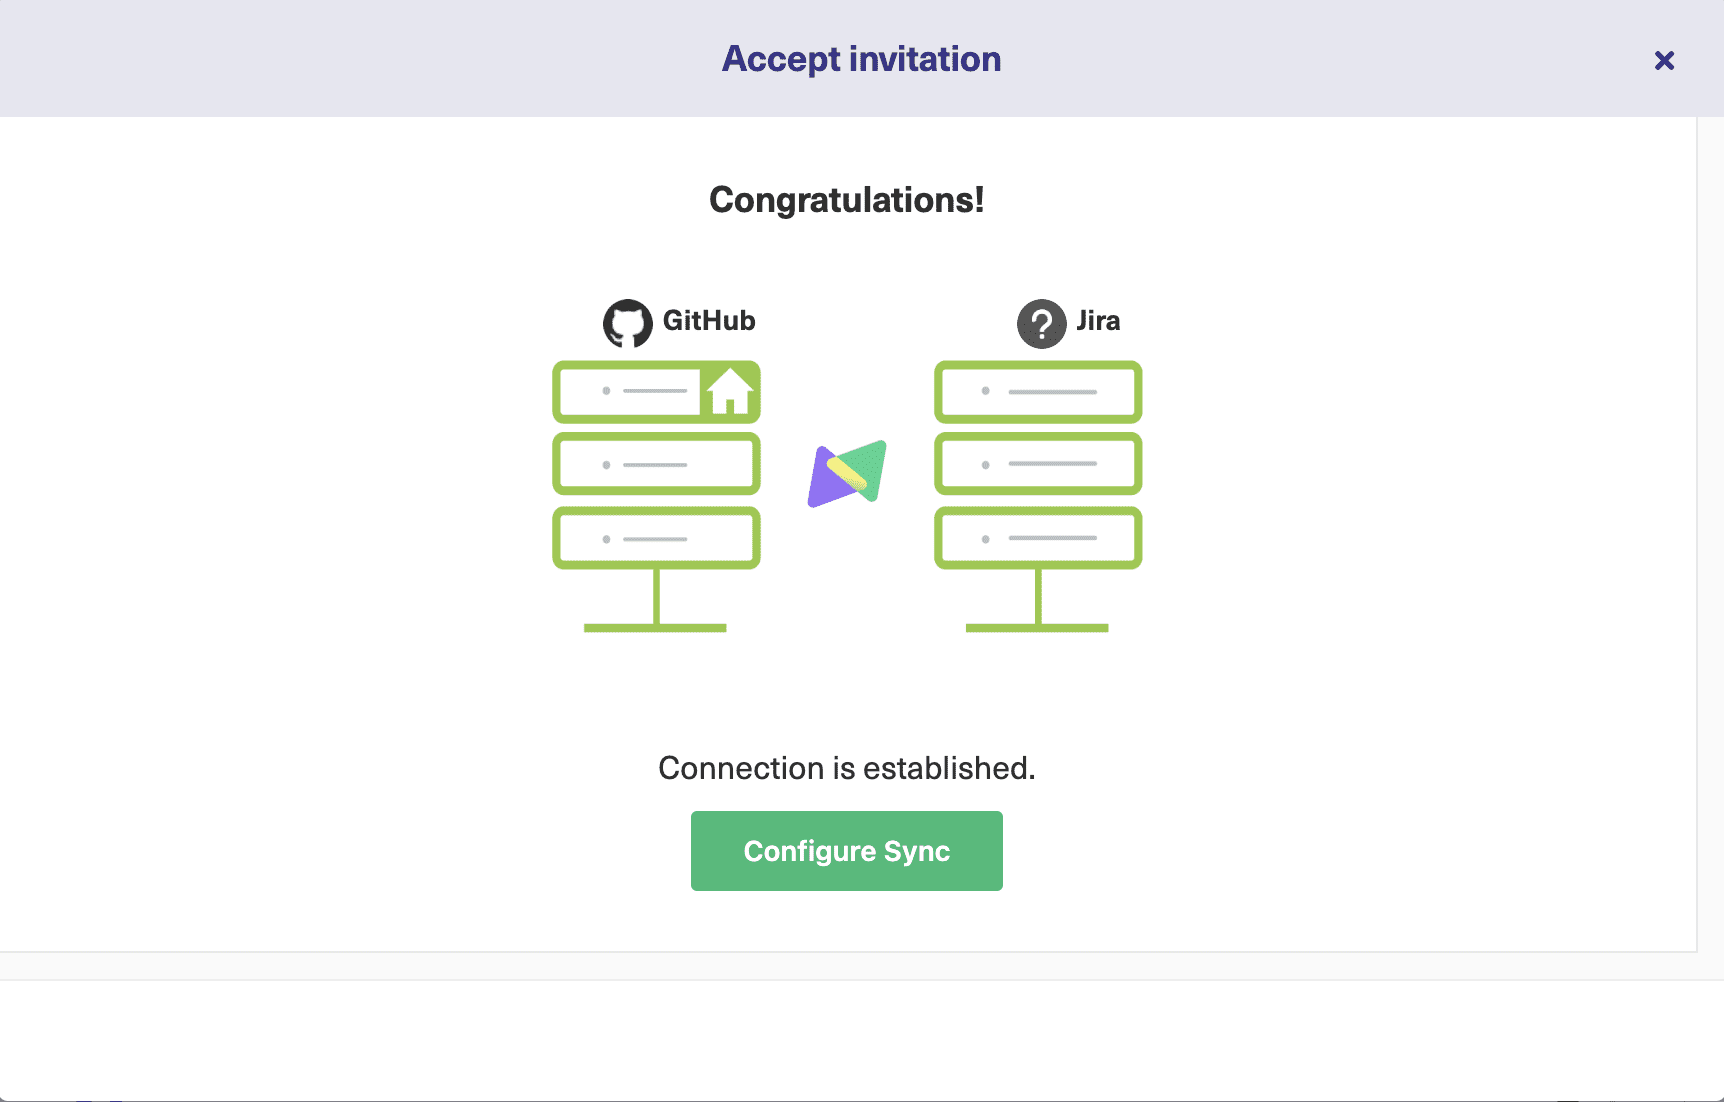
Task: Click the bottom server row under GitHub
Action: click(x=656, y=536)
